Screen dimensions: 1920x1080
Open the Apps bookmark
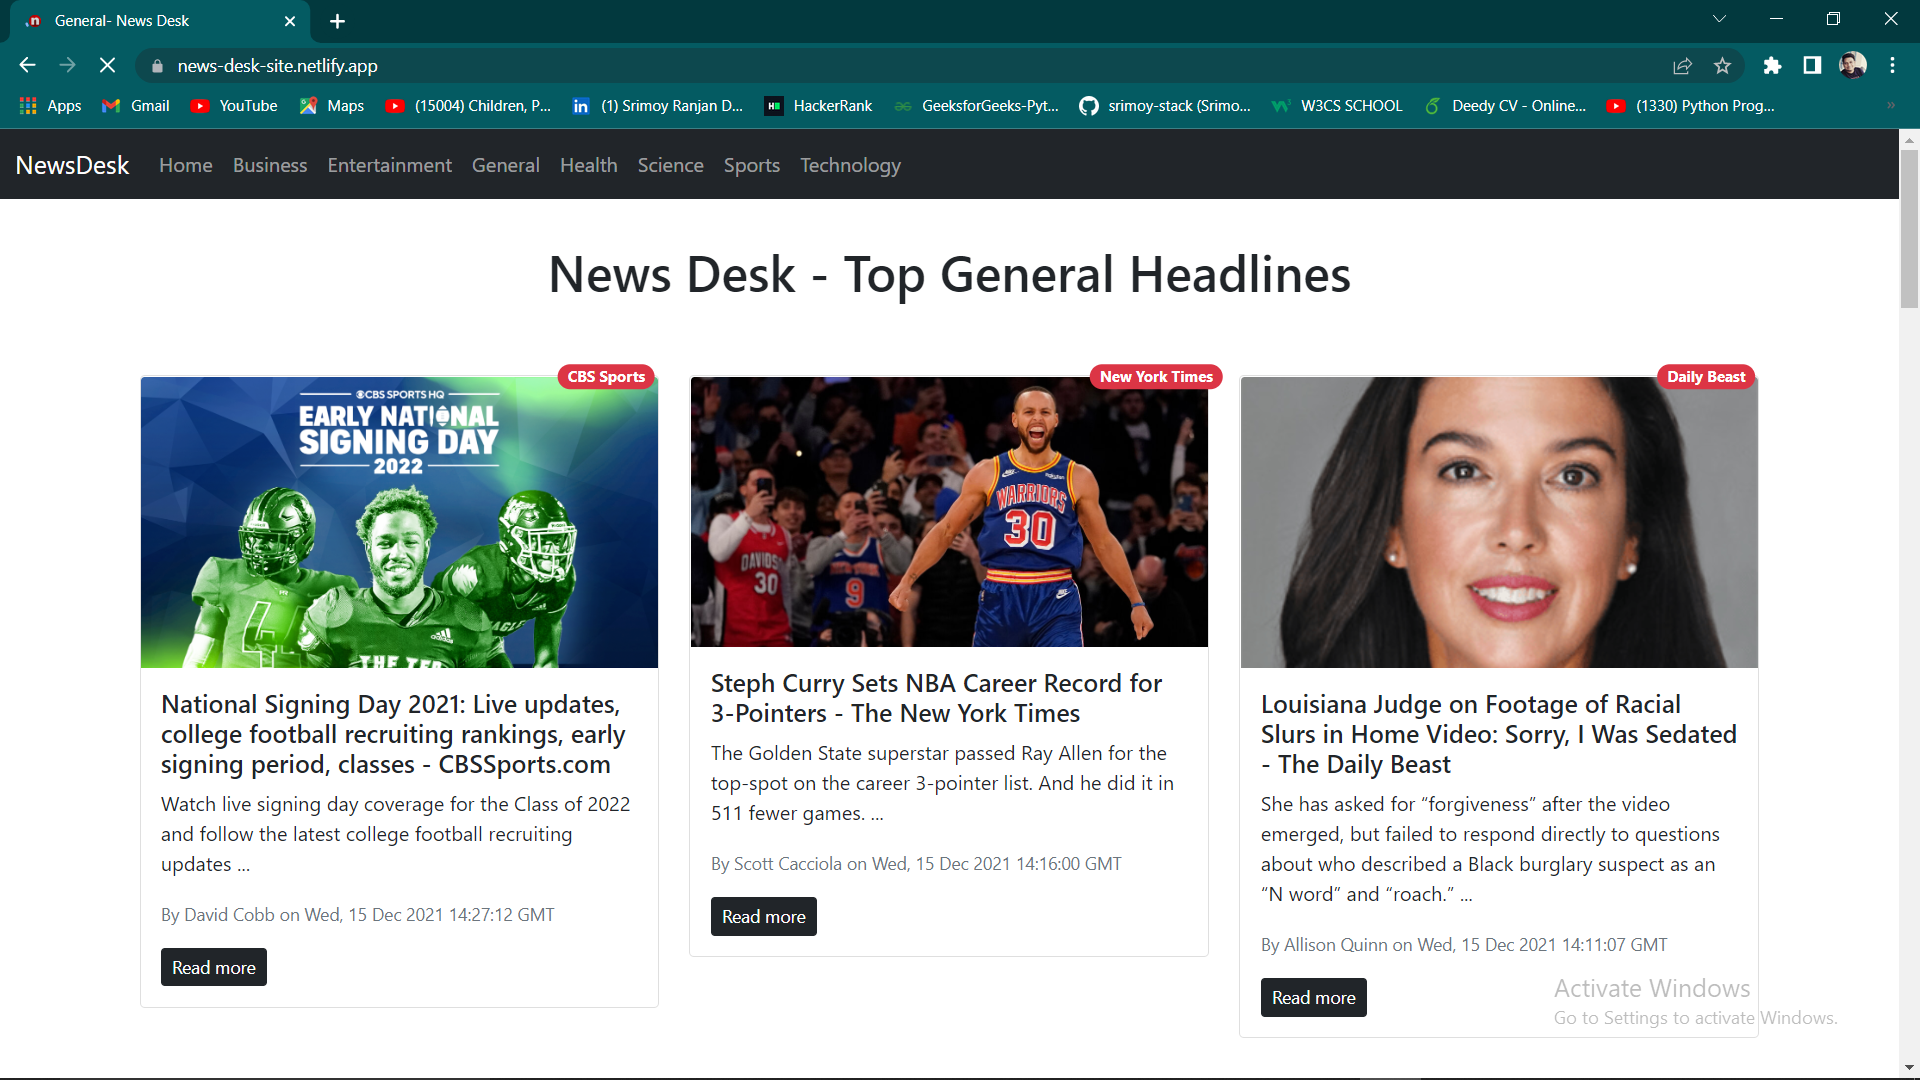point(50,106)
